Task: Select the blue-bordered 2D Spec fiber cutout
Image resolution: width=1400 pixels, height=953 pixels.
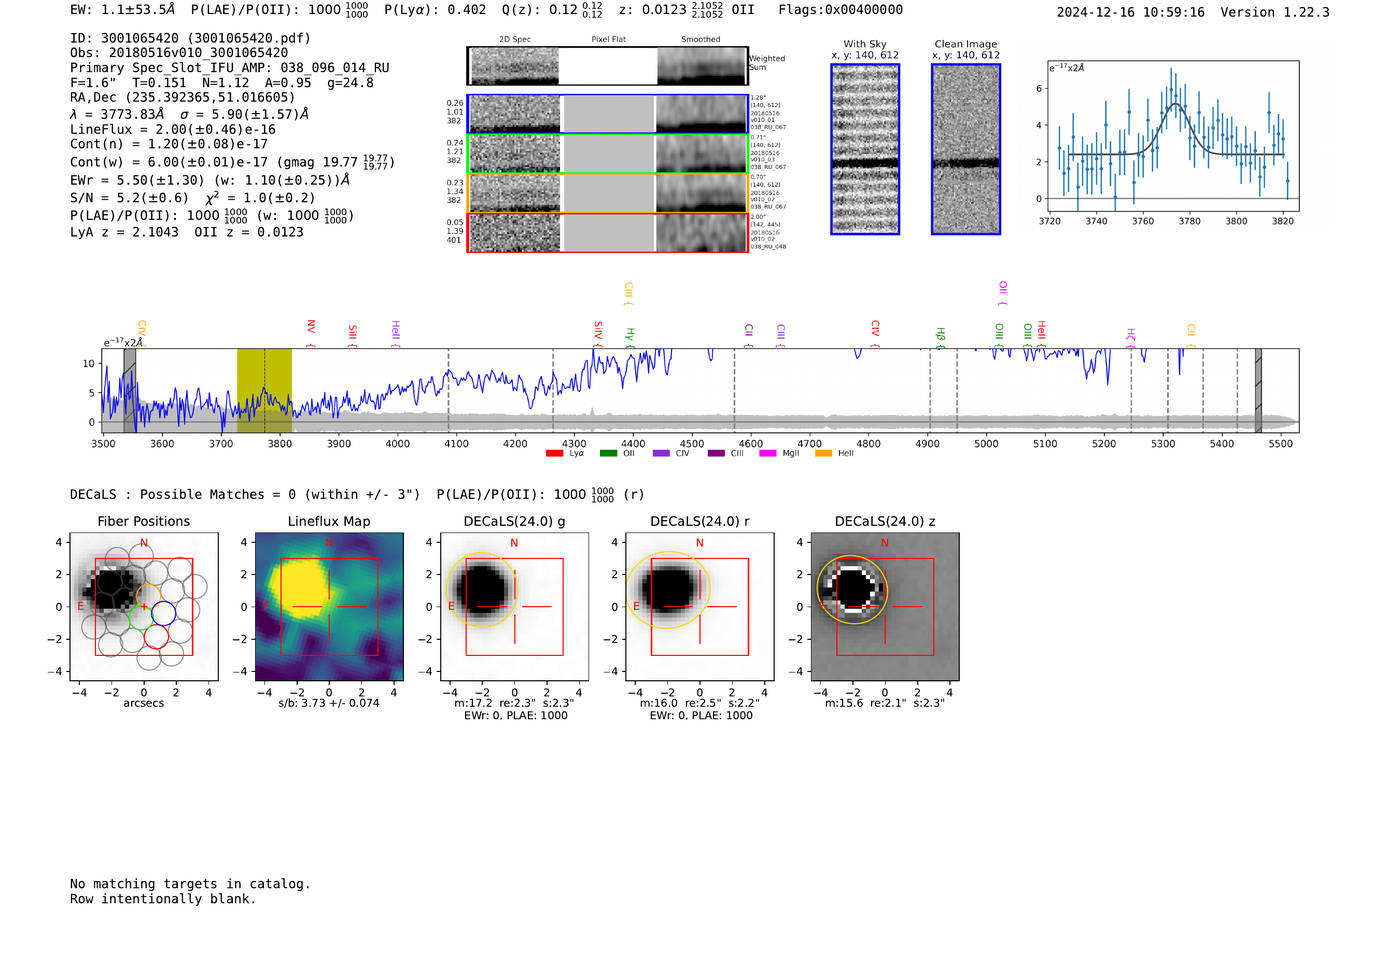Action: click(x=515, y=114)
